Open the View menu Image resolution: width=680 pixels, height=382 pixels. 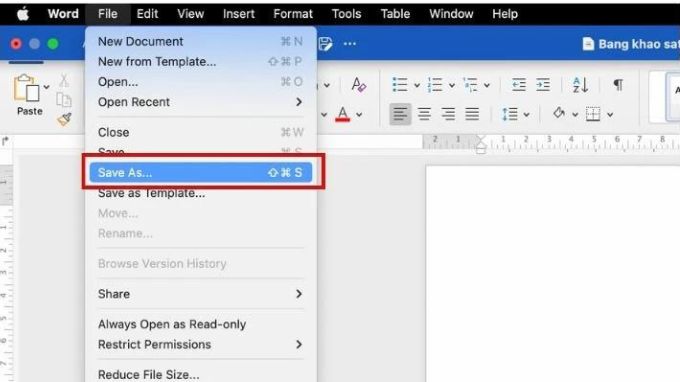pyautogui.click(x=190, y=14)
